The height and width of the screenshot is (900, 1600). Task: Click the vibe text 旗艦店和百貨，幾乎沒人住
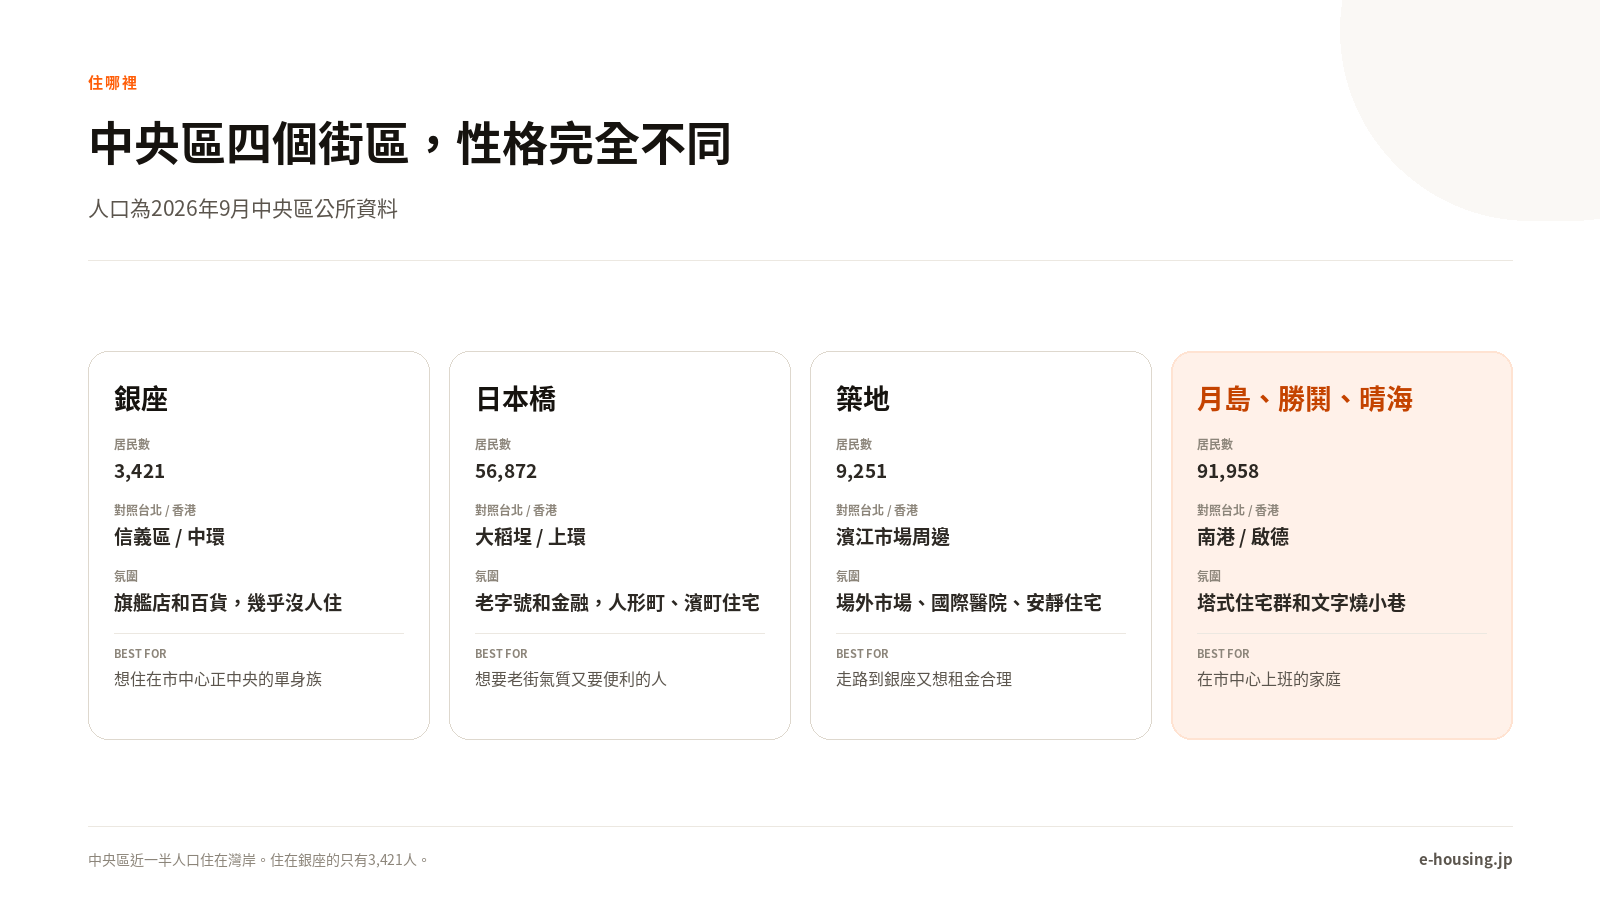click(228, 603)
